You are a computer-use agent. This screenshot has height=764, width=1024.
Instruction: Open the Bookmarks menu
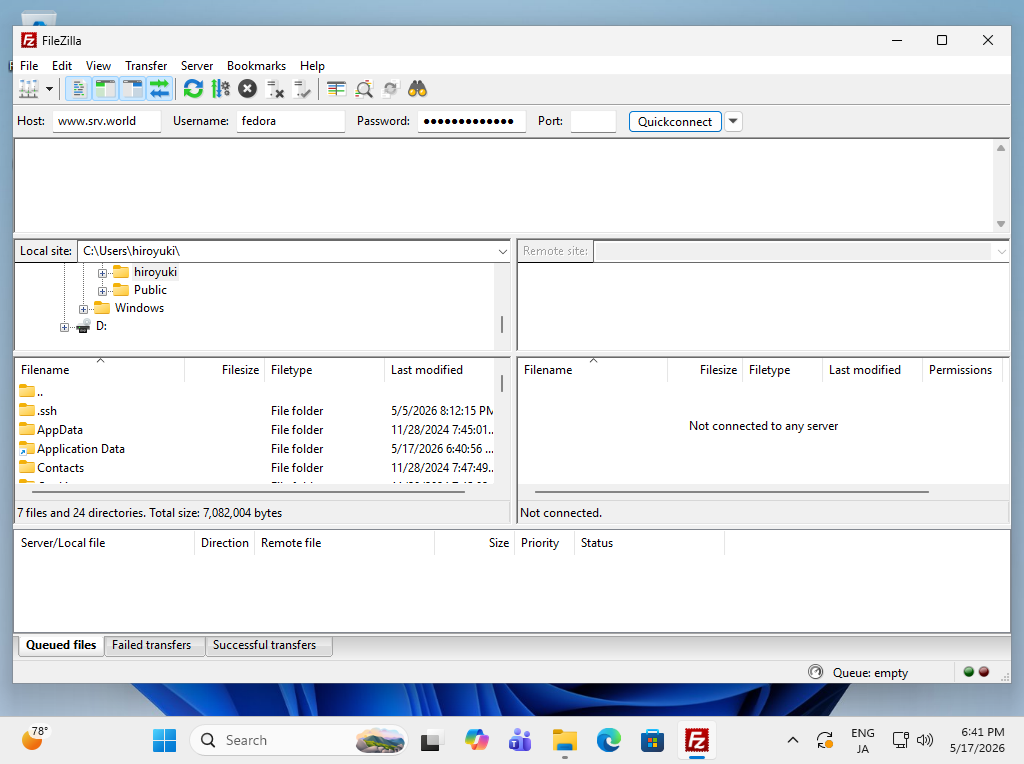coord(257,66)
